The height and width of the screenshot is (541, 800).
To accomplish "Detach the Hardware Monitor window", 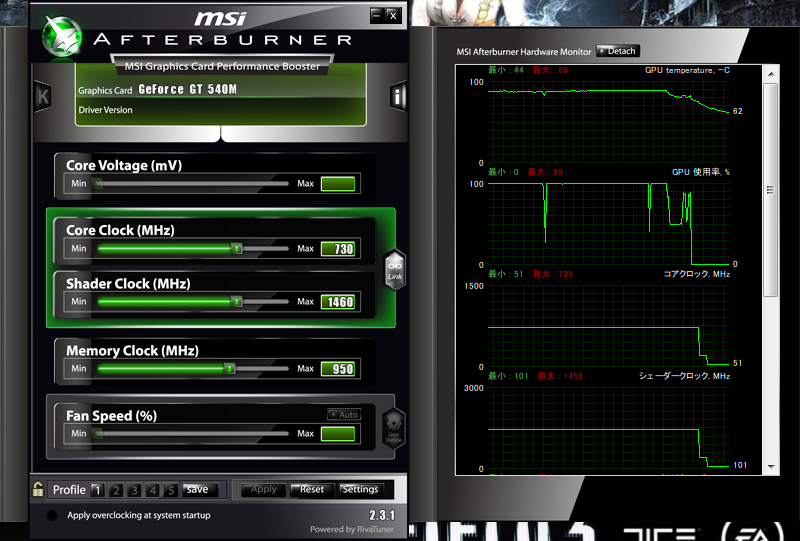I will (x=618, y=51).
